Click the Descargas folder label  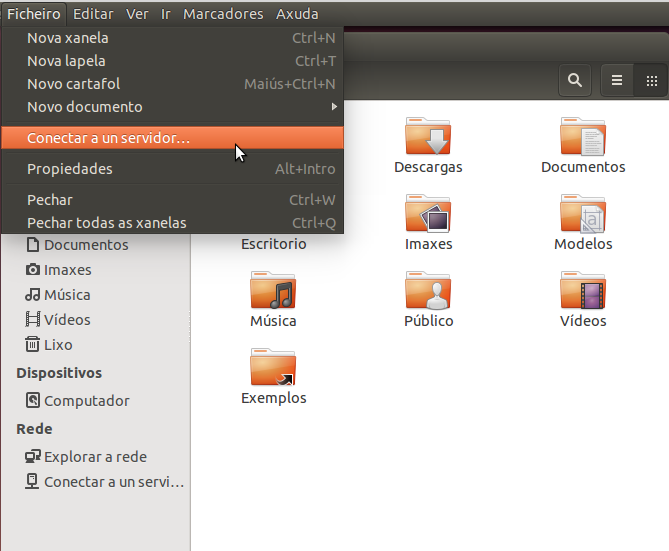(x=428, y=167)
